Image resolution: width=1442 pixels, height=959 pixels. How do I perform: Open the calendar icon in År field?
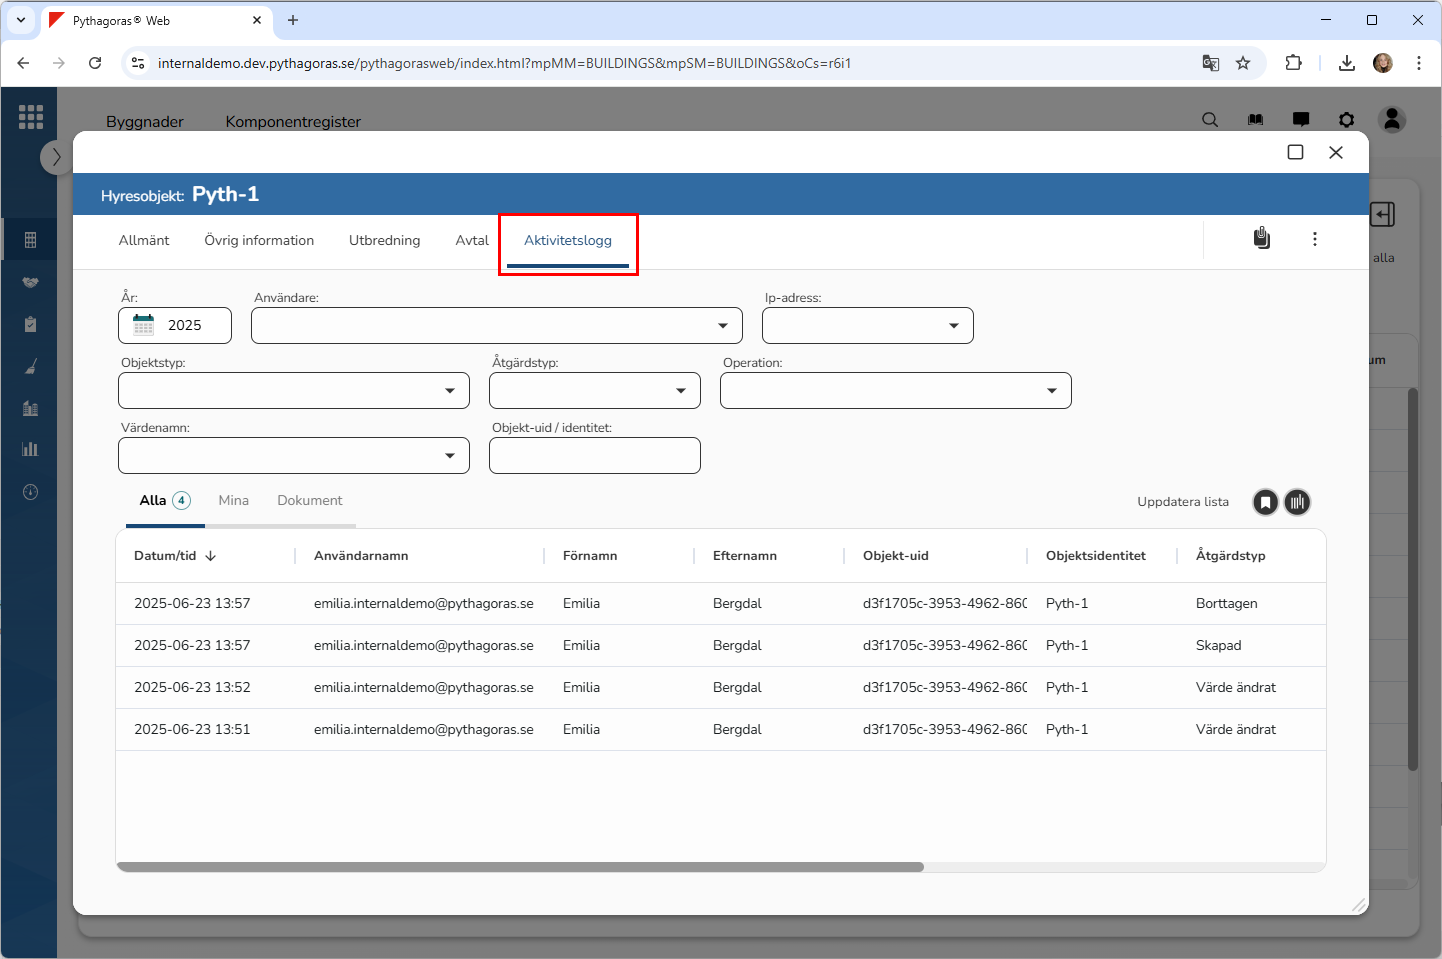click(144, 325)
